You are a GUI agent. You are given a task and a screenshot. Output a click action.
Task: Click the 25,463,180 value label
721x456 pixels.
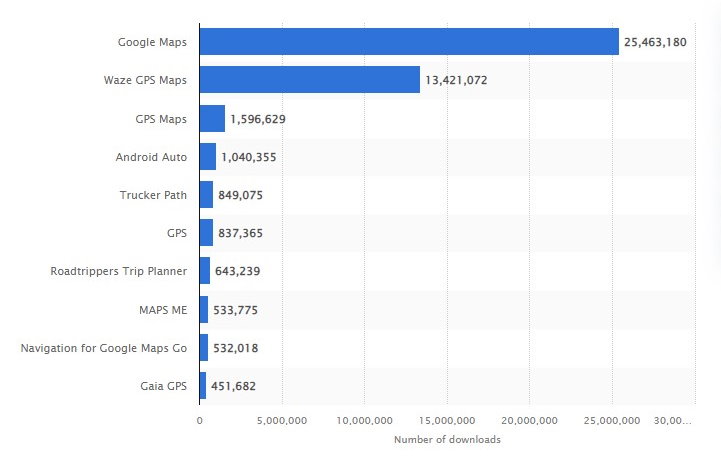click(657, 43)
